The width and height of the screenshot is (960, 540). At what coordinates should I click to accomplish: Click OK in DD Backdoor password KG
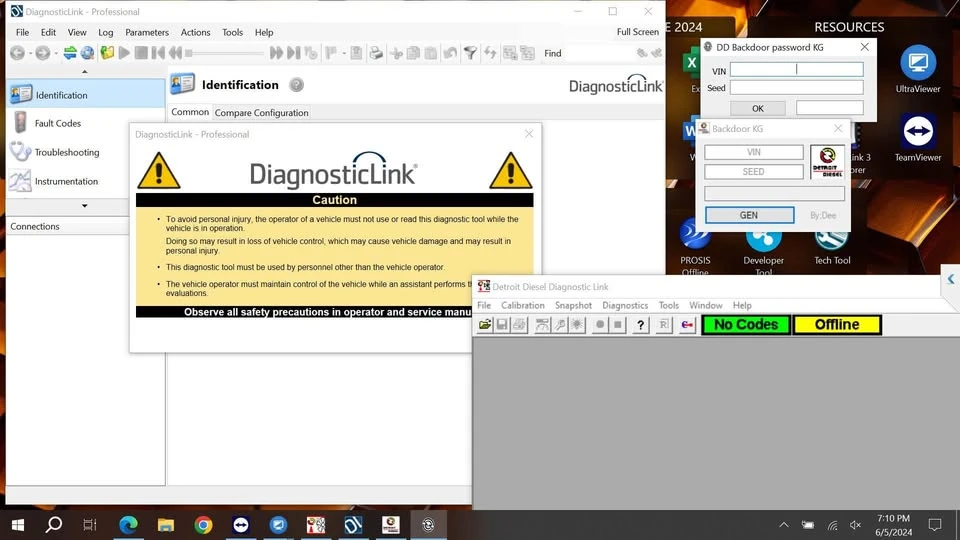pos(758,108)
